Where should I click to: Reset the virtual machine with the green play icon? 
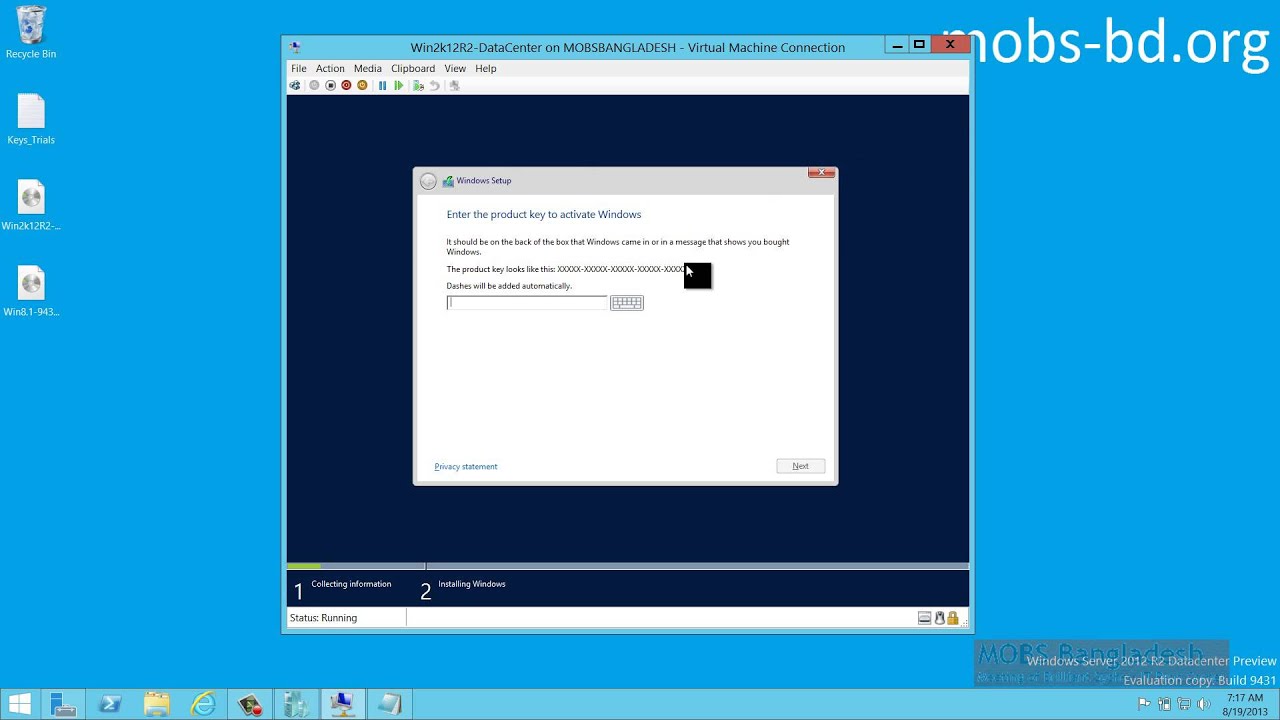tap(398, 86)
